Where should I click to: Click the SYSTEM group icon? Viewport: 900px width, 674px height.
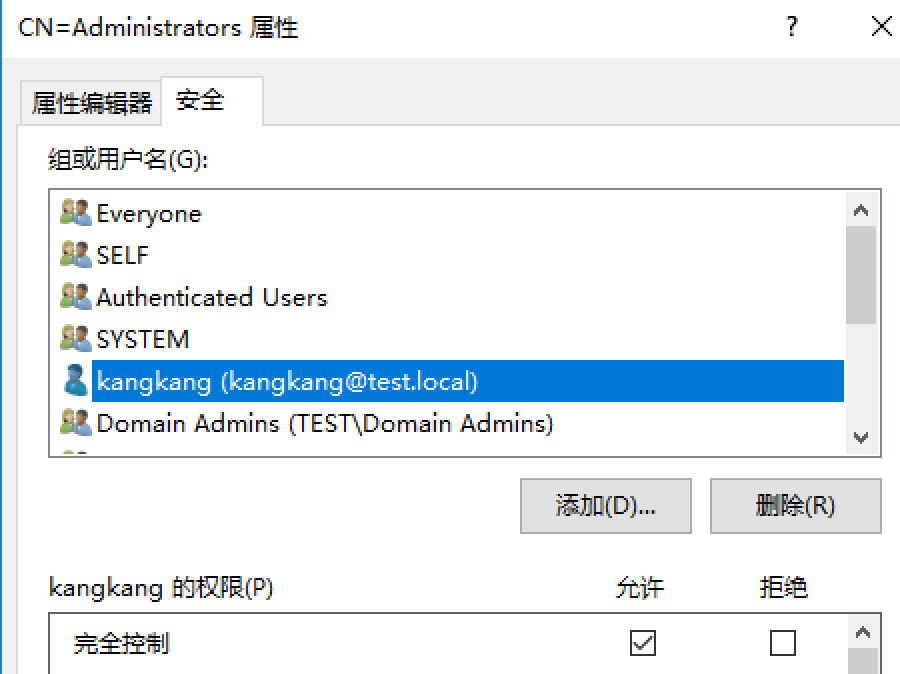coord(75,339)
